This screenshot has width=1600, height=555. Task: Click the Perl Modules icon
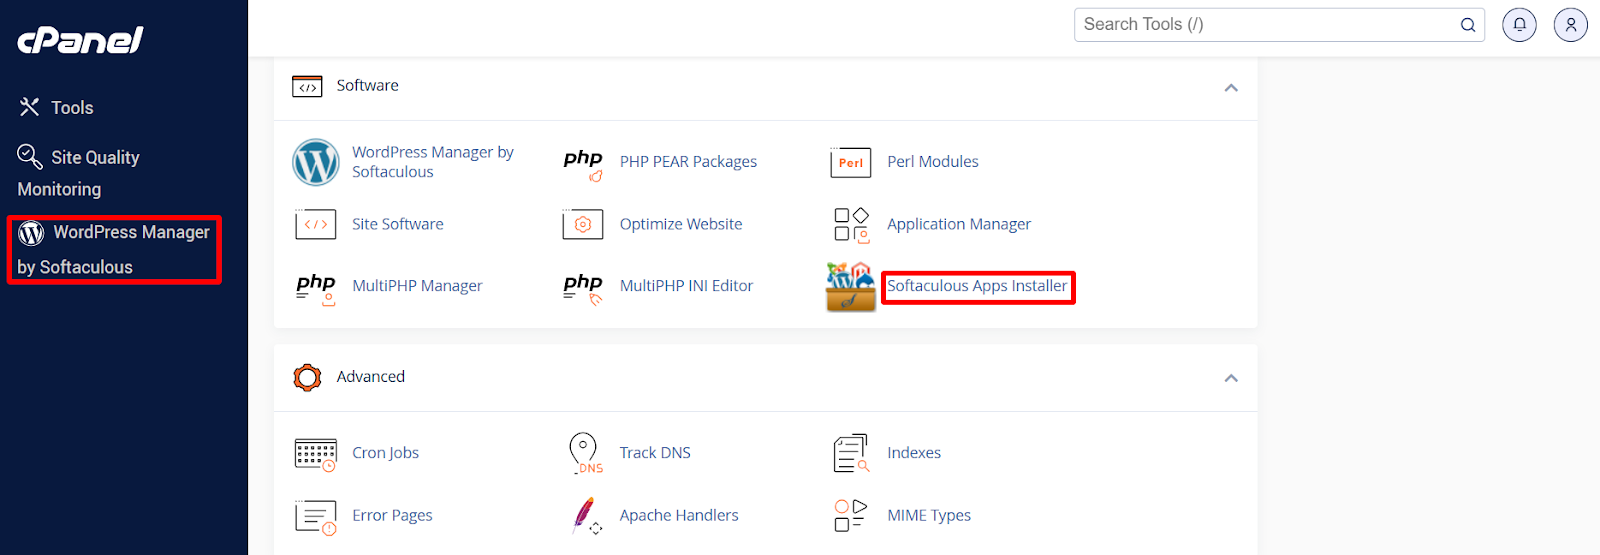(851, 163)
